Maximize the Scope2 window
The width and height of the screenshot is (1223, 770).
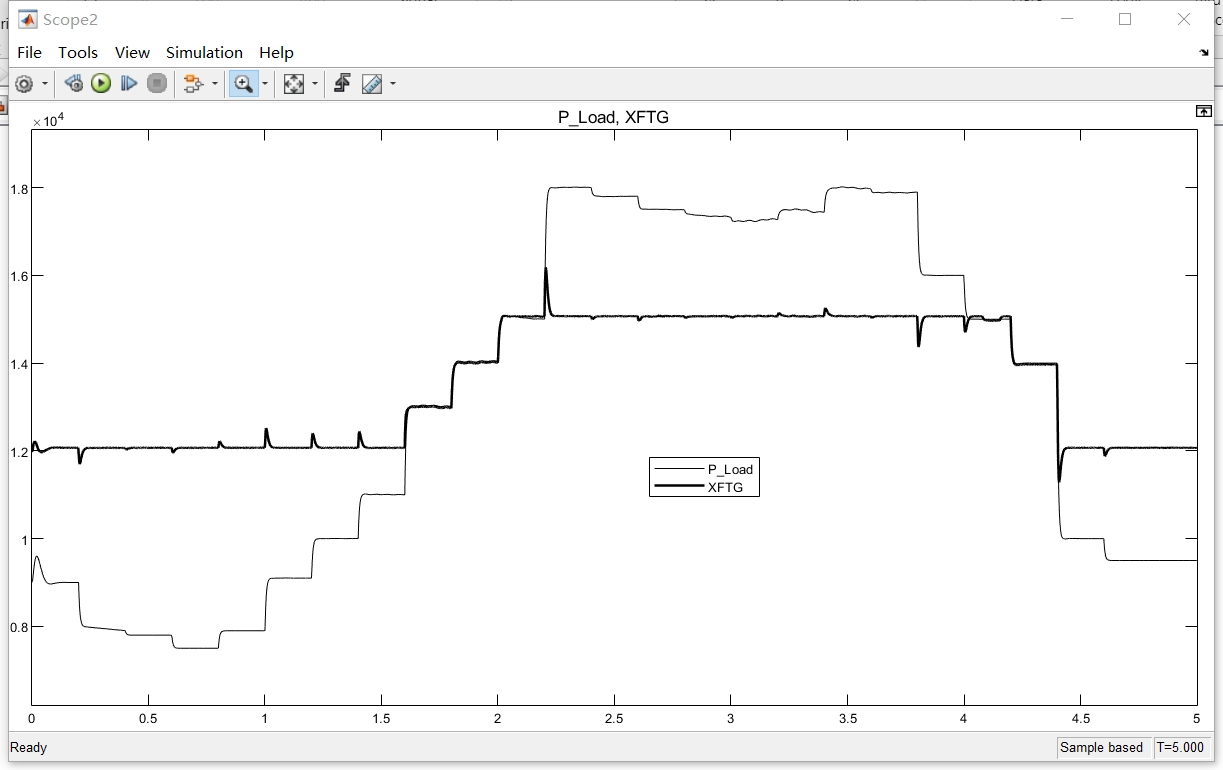(x=1125, y=19)
